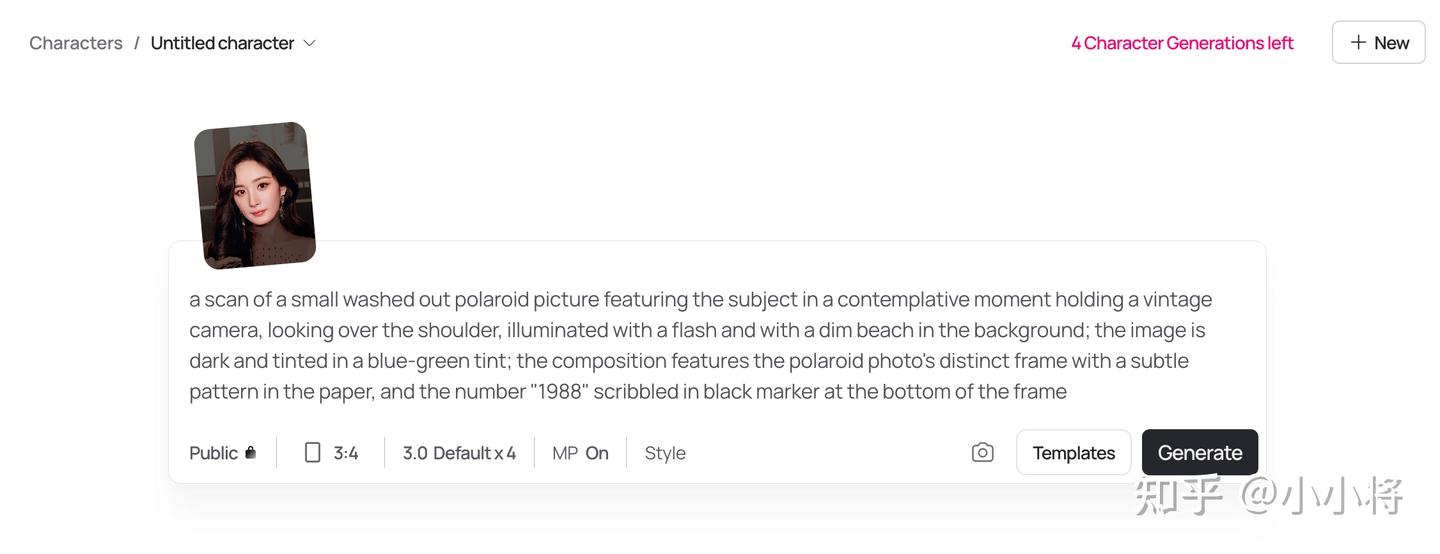
Task: Create a New character
Action: (1378, 42)
